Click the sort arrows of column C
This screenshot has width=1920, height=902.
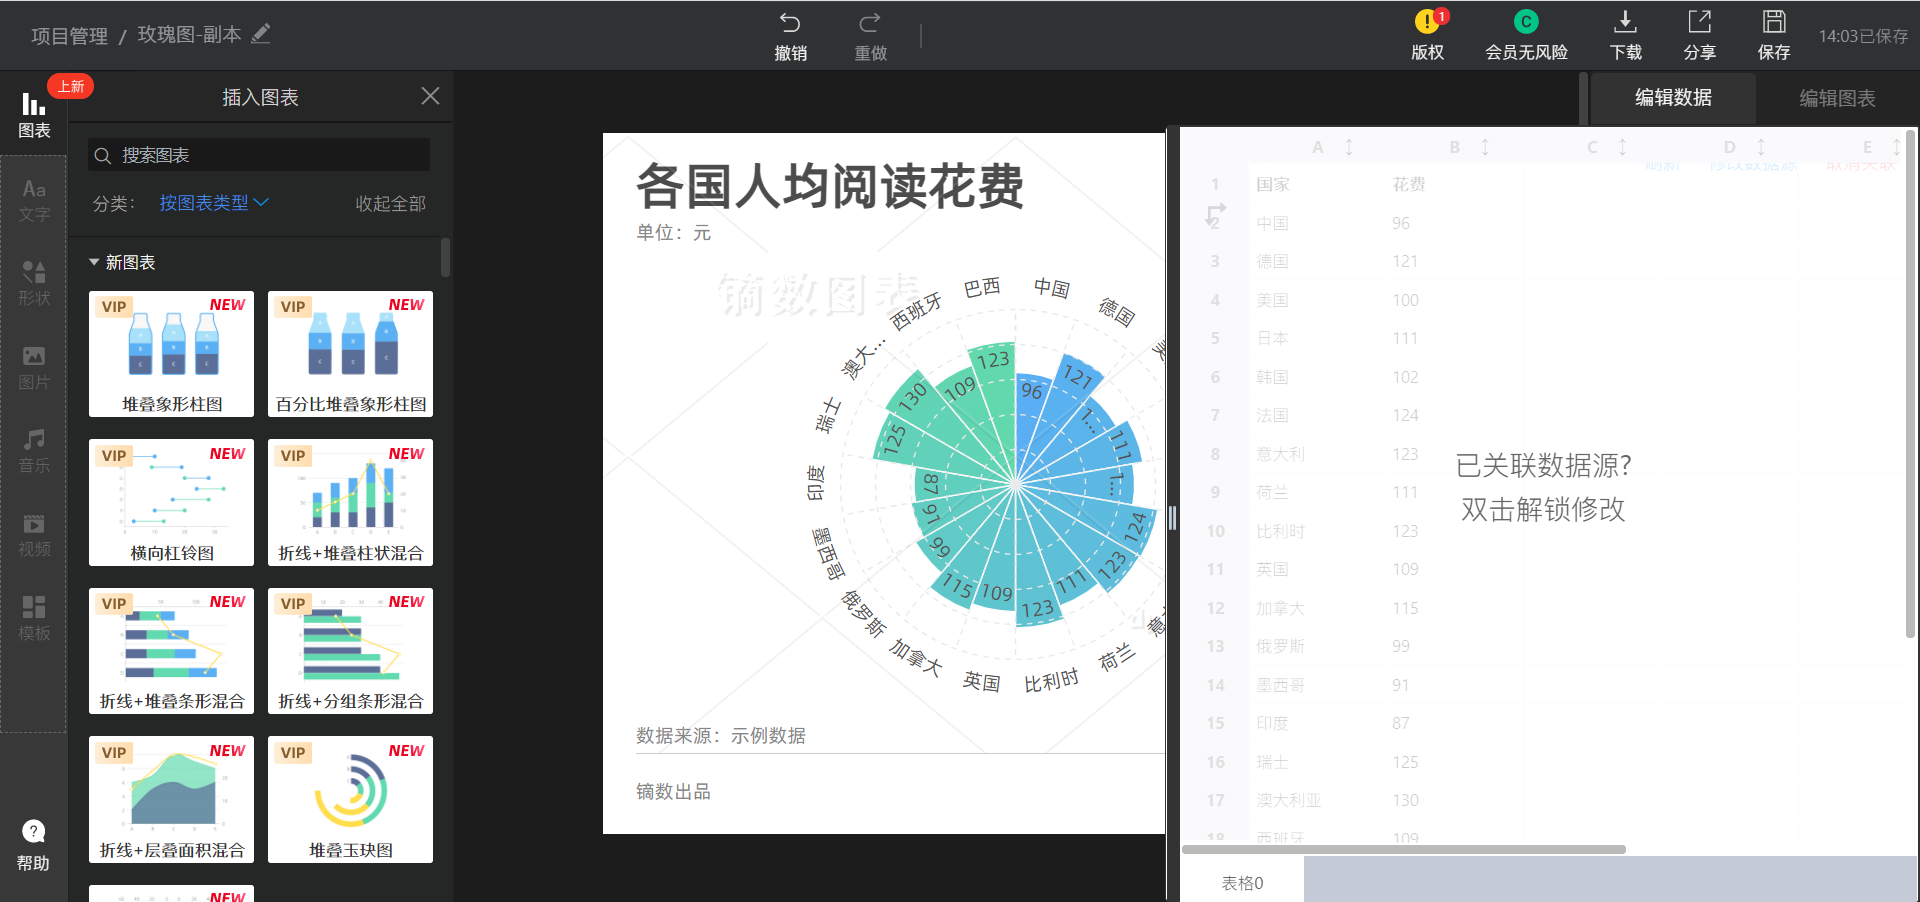pyautogui.click(x=1622, y=147)
